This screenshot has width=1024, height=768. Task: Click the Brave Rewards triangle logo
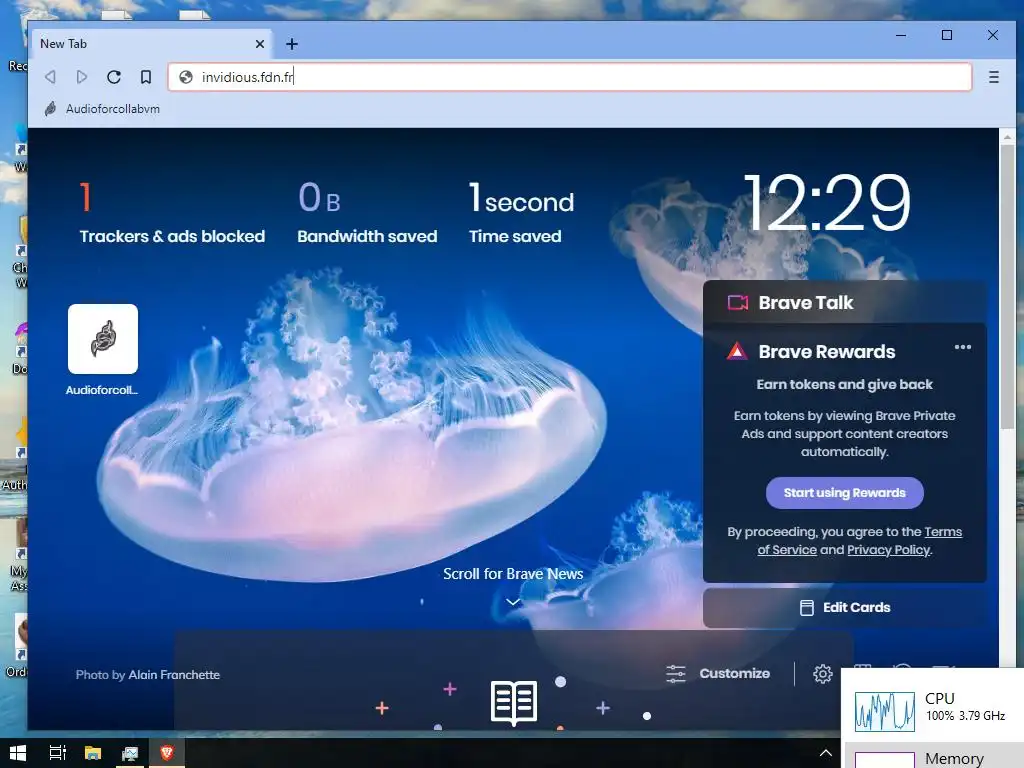click(737, 351)
